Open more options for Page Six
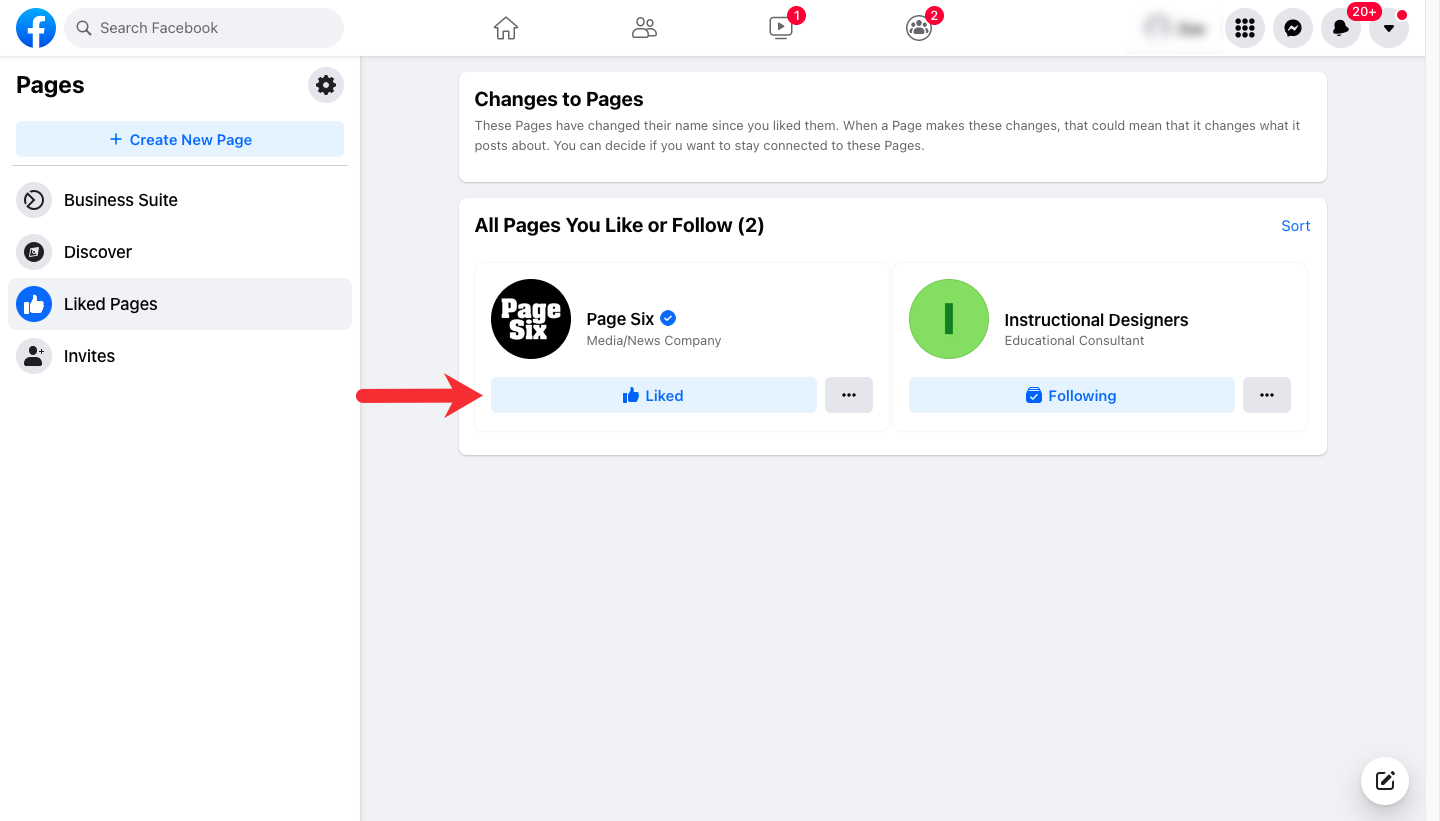This screenshot has height=821, width=1440. pyautogui.click(x=849, y=395)
